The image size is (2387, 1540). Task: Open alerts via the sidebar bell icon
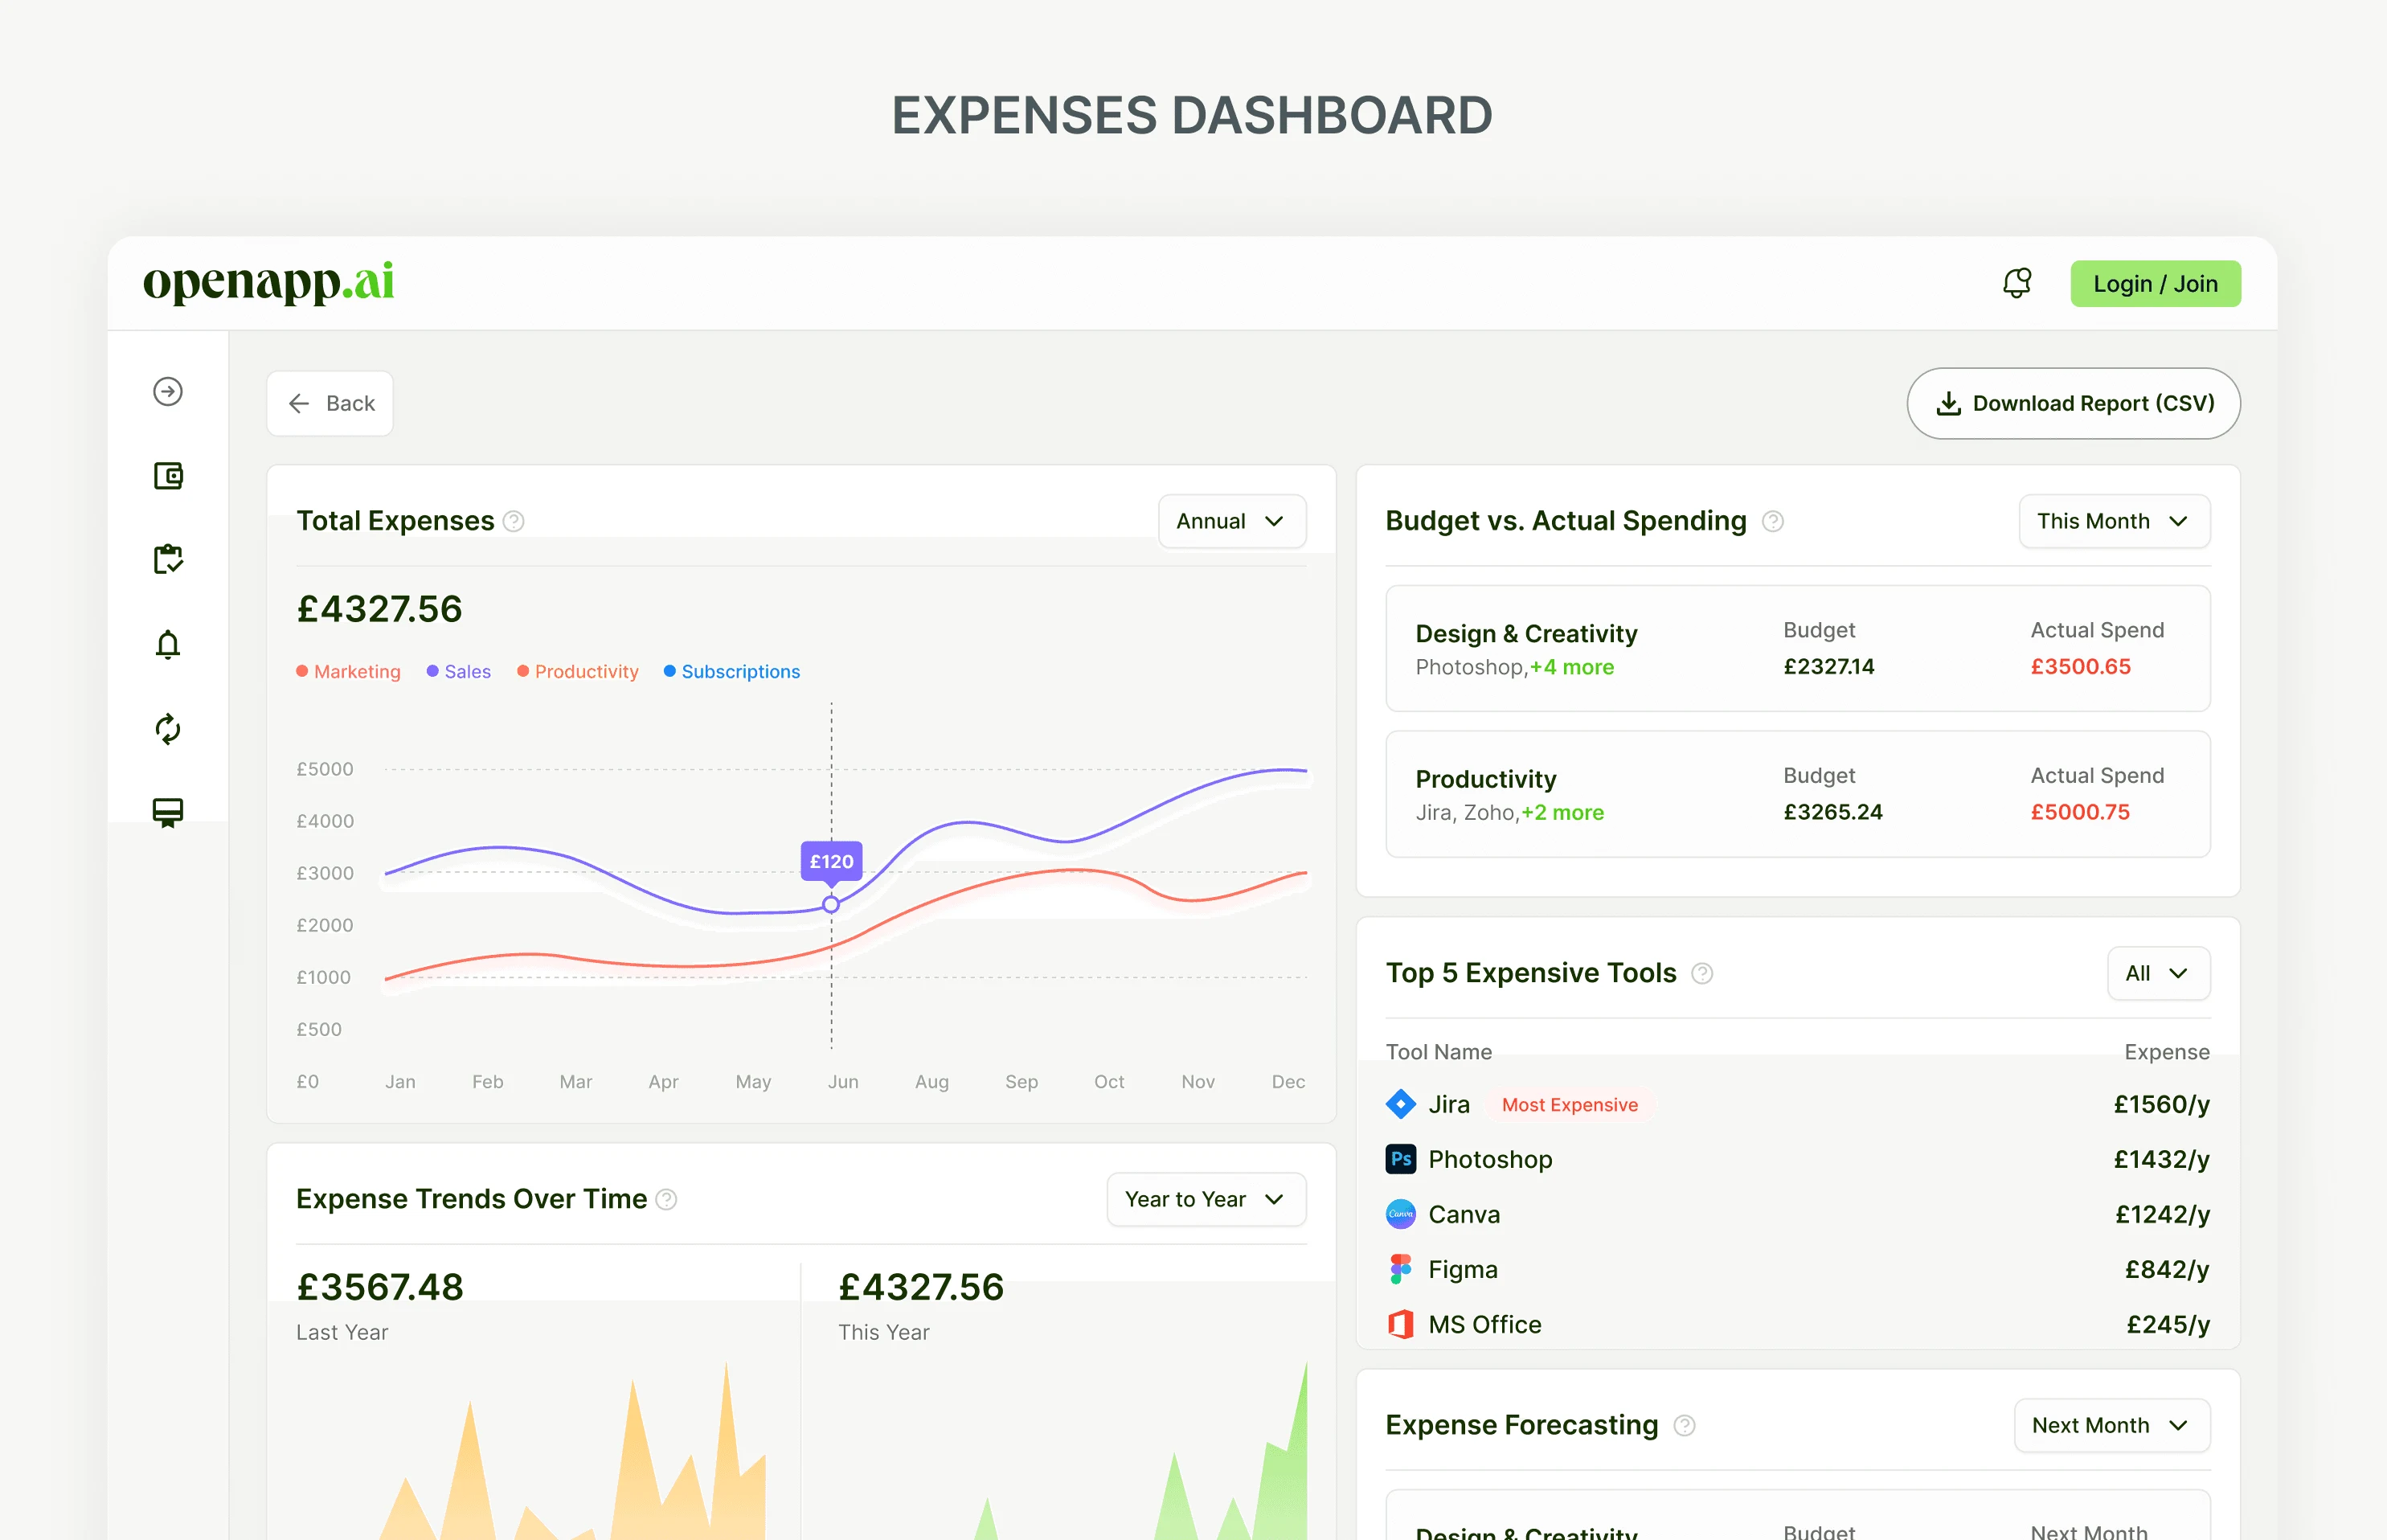[168, 645]
